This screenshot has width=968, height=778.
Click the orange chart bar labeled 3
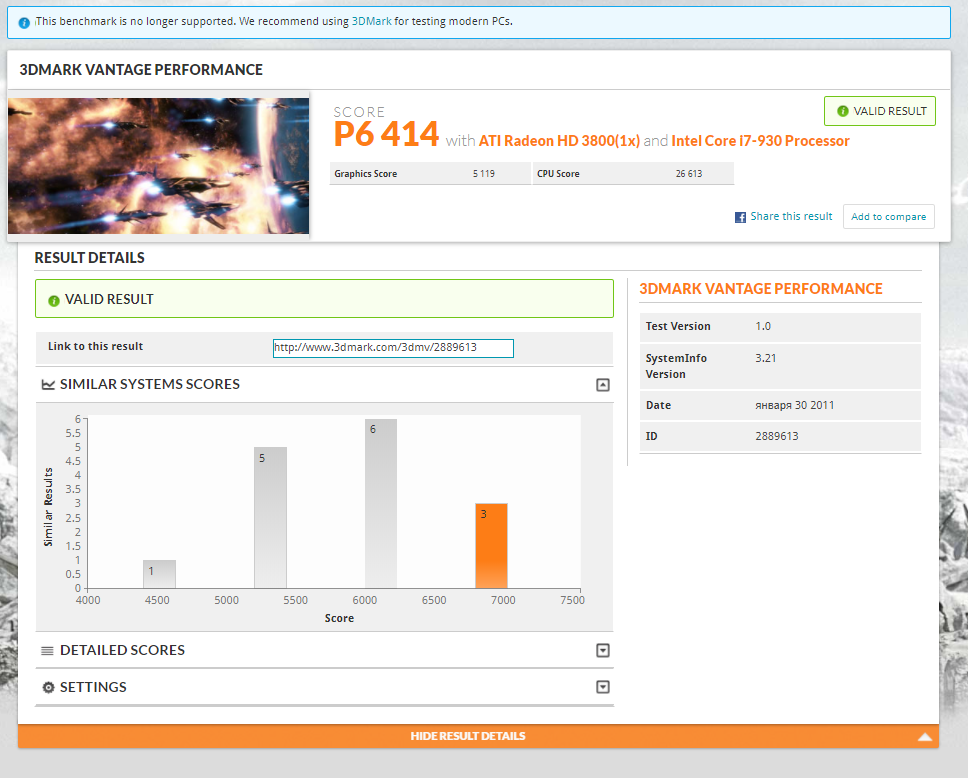tap(491, 546)
